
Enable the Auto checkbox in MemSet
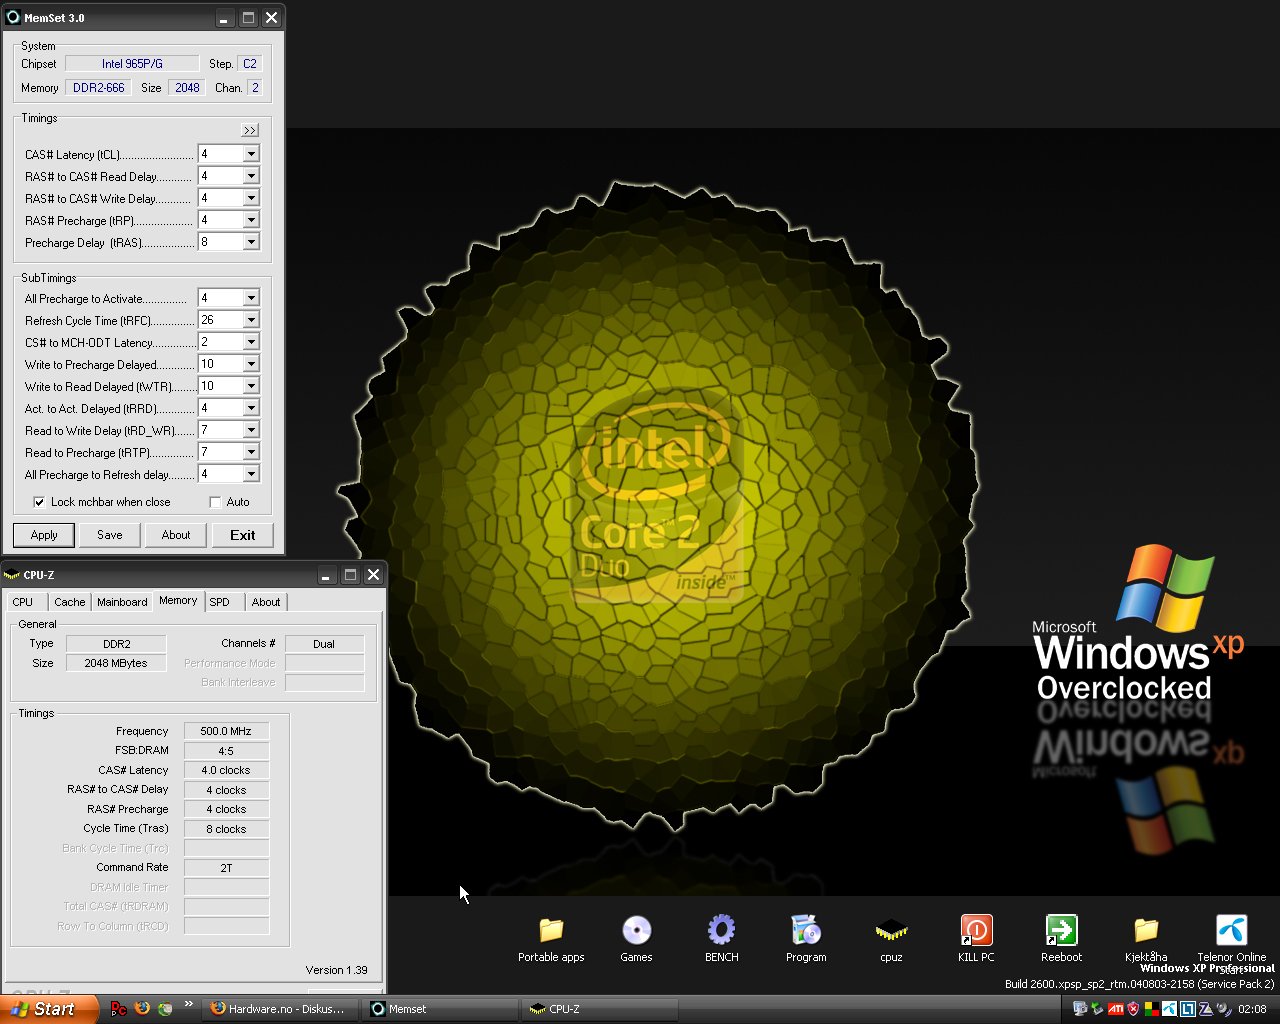click(x=215, y=502)
